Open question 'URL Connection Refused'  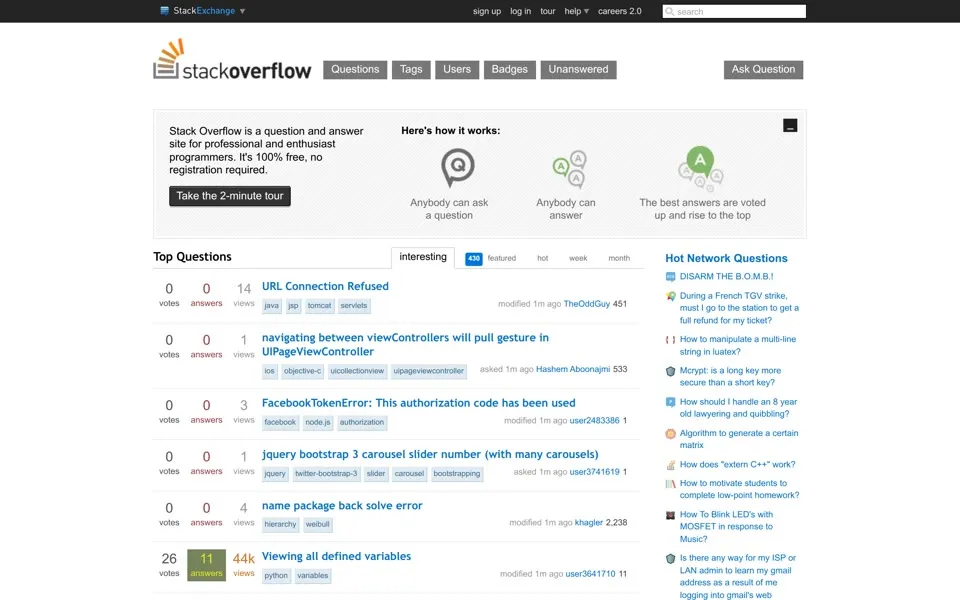[x=325, y=287]
